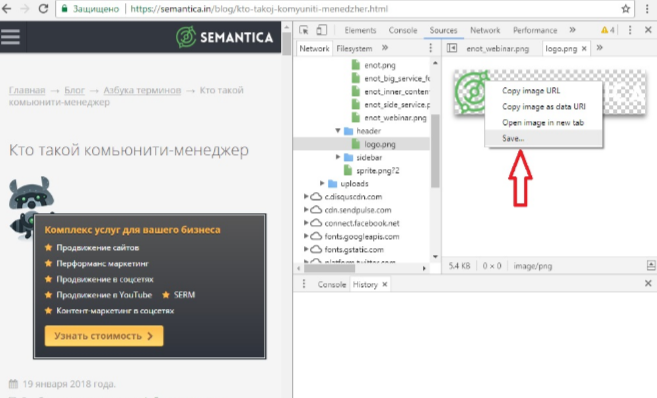Close the History drawer tab
This screenshot has height=398, width=657.
(x=384, y=284)
